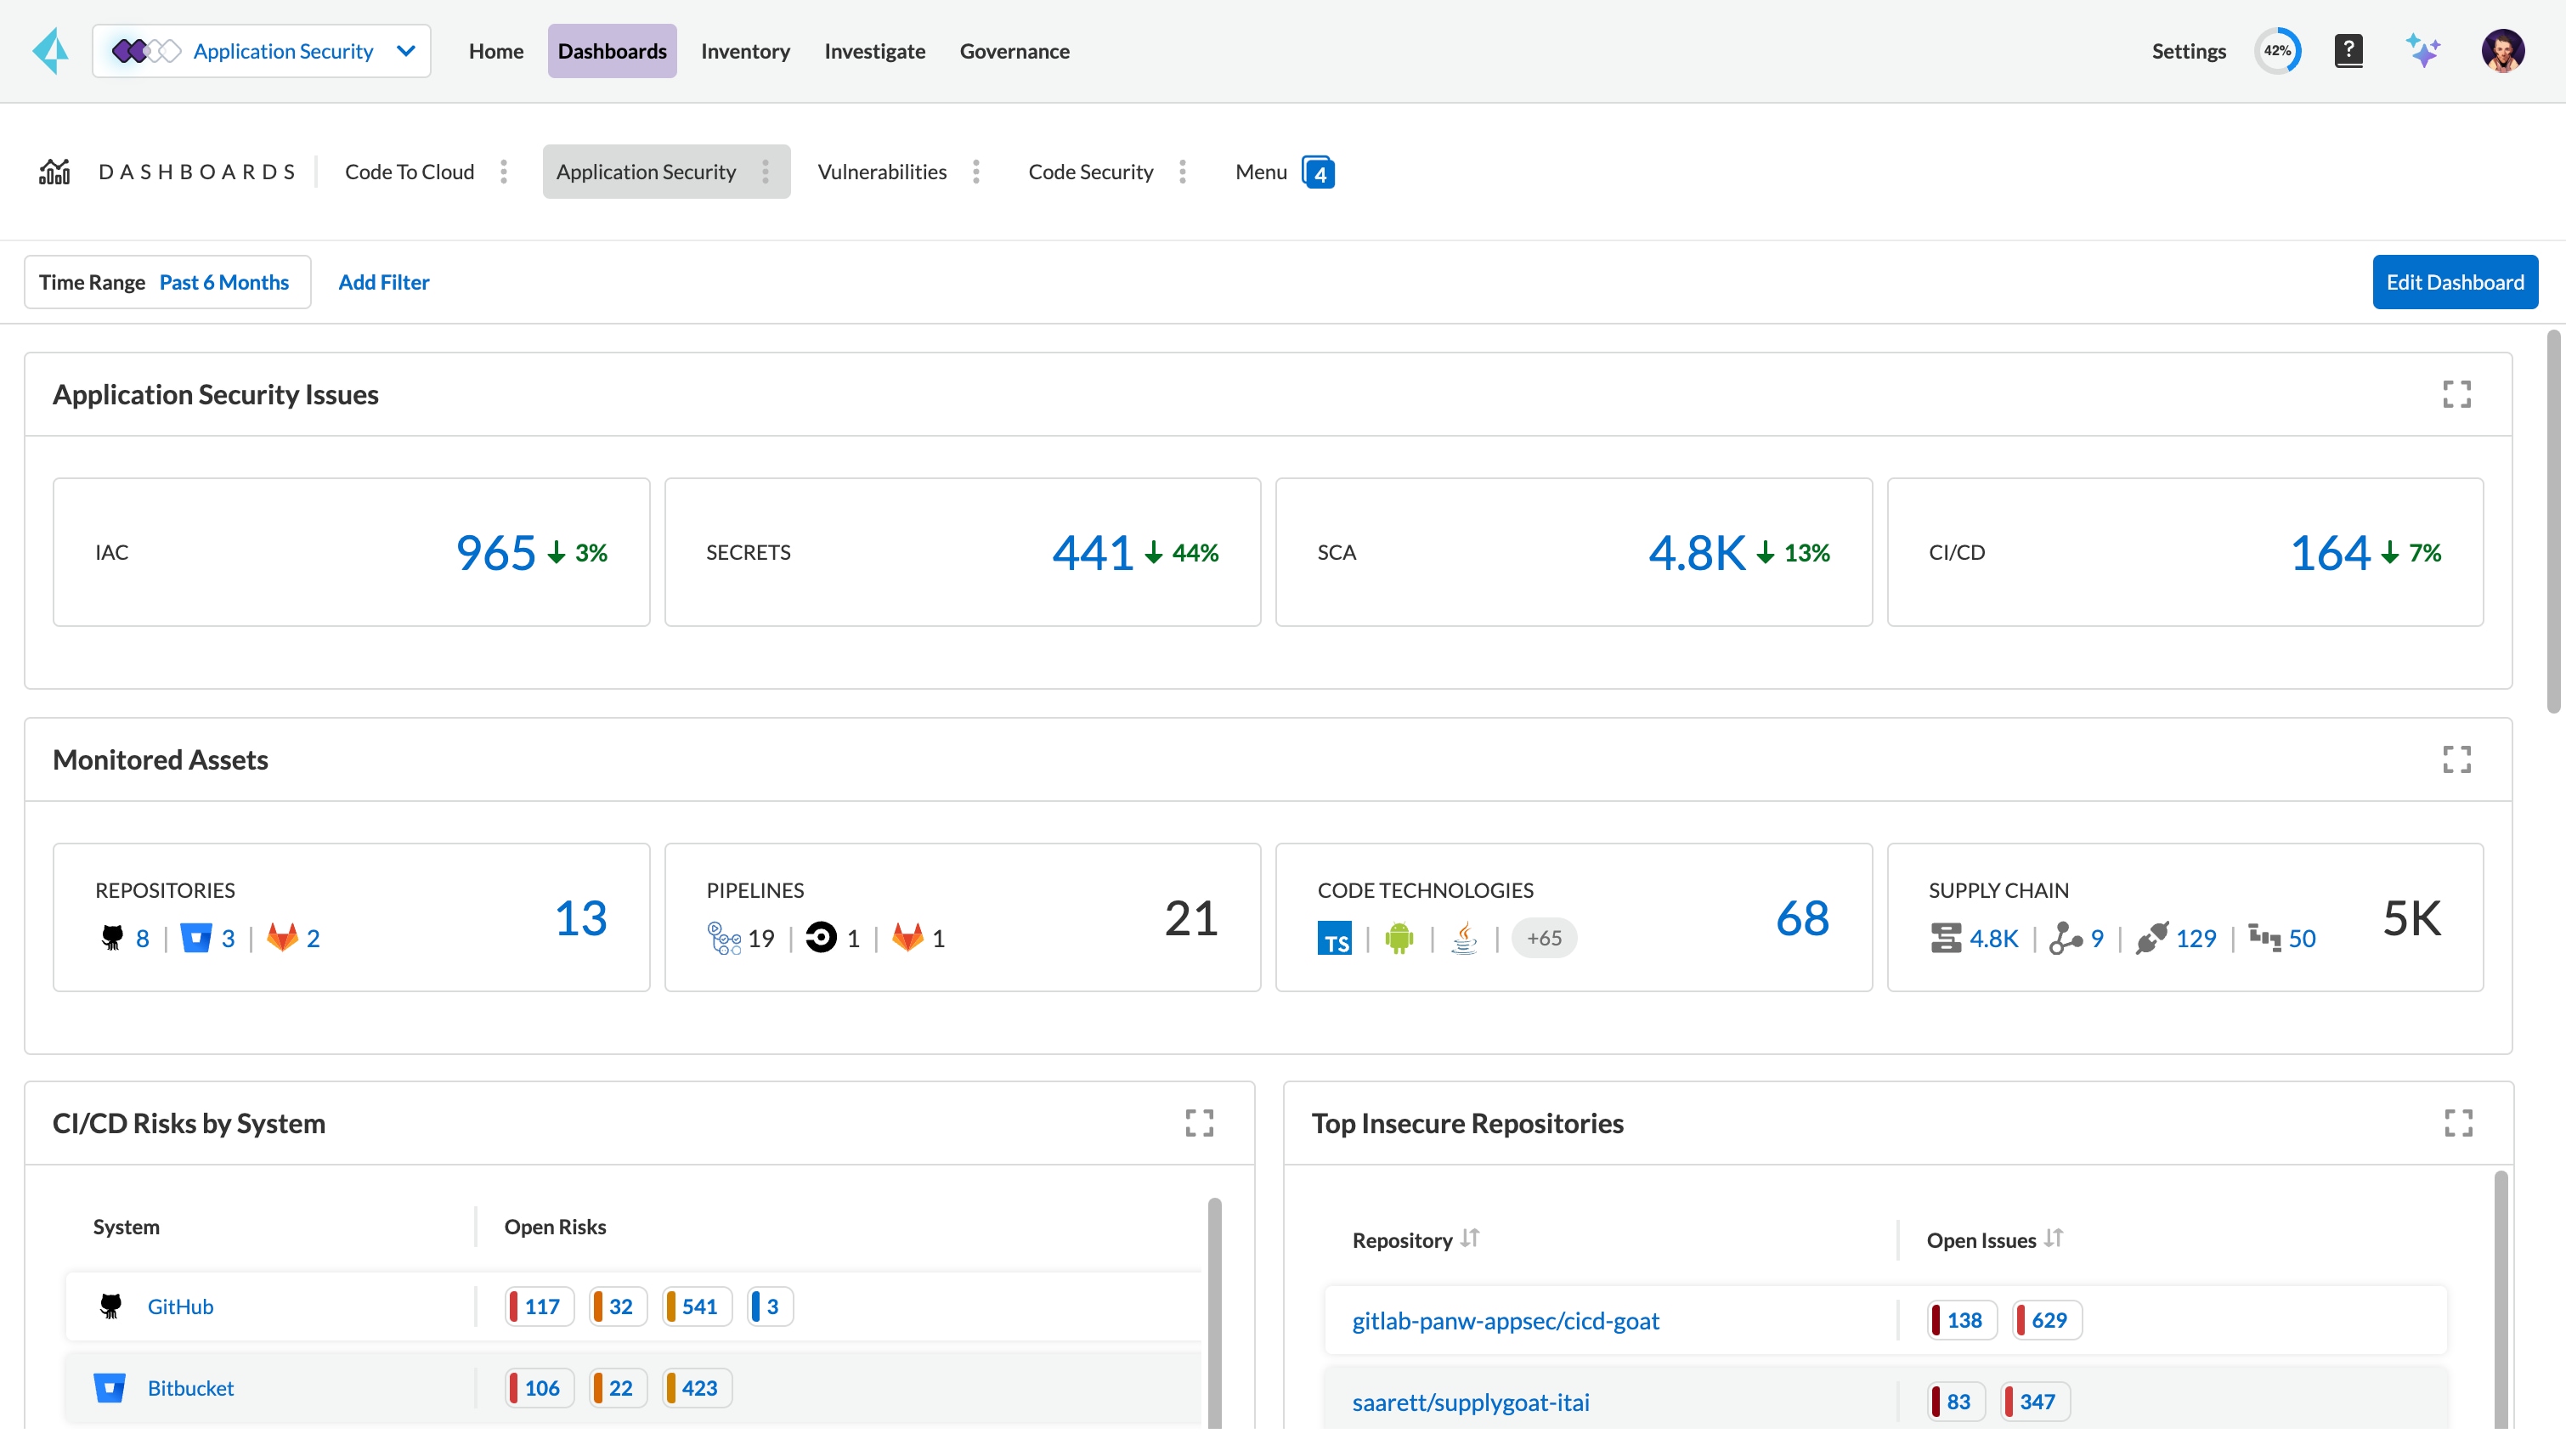Click the +65 code technologies badge

click(1543, 938)
